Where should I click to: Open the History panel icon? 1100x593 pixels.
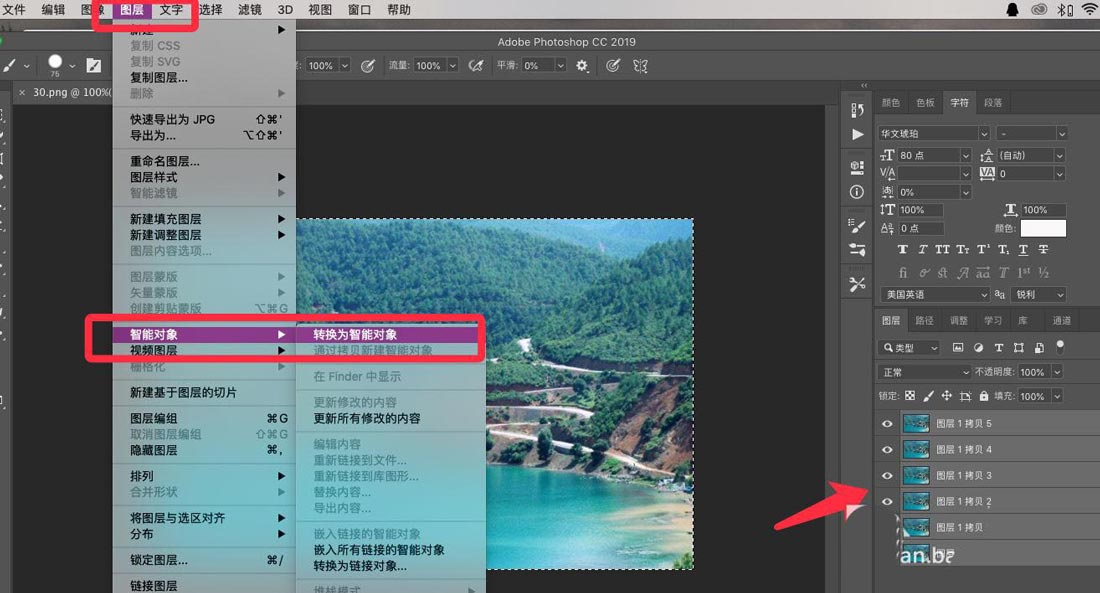tap(857, 110)
